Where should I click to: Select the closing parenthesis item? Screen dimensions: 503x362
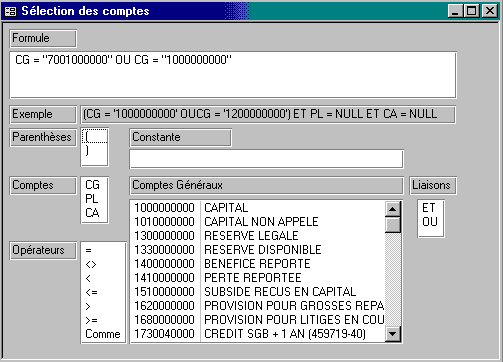95,150
